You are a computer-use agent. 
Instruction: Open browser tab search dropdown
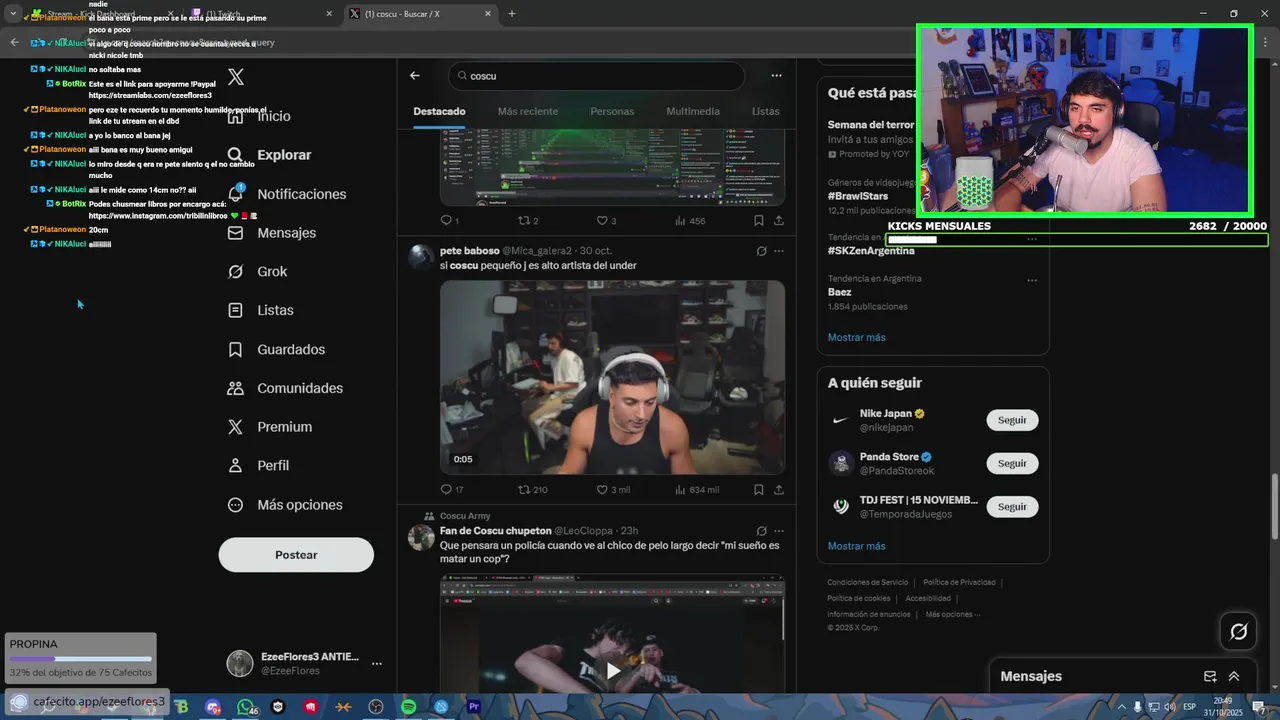(x=13, y=14)
